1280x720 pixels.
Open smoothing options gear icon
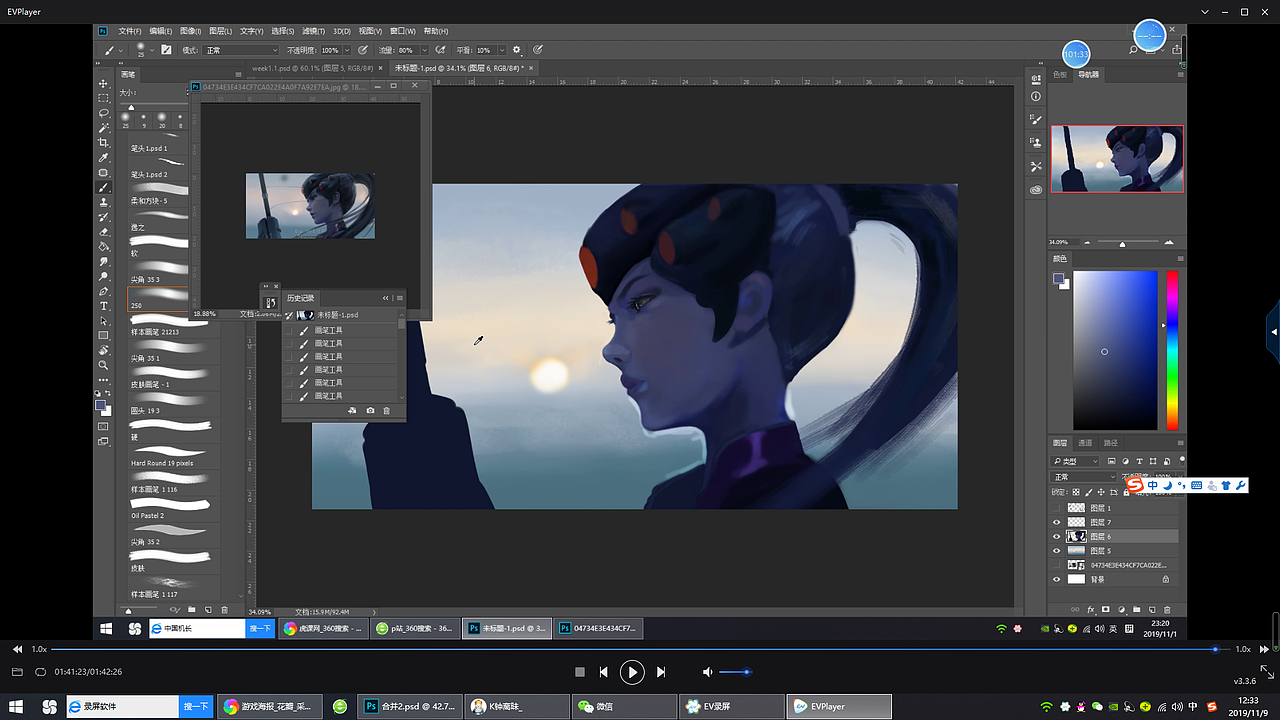tap(517, 50)
